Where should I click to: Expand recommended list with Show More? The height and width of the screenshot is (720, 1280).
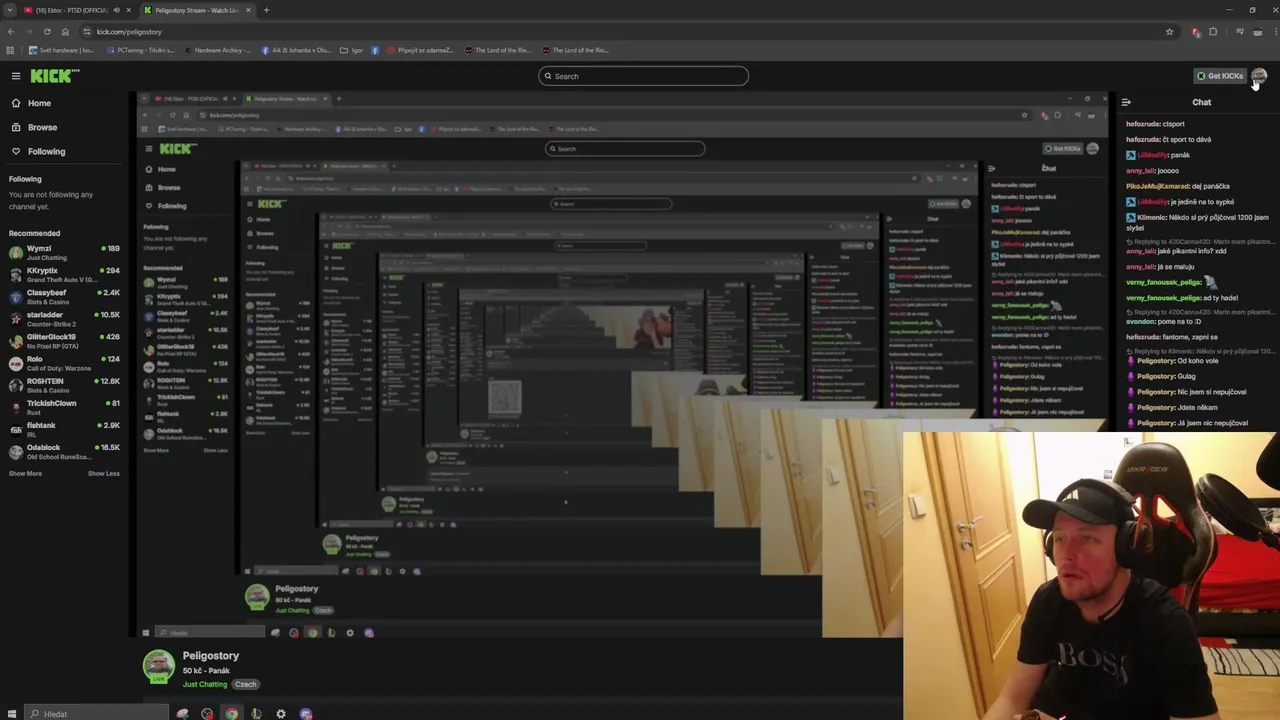coord(25,473)
